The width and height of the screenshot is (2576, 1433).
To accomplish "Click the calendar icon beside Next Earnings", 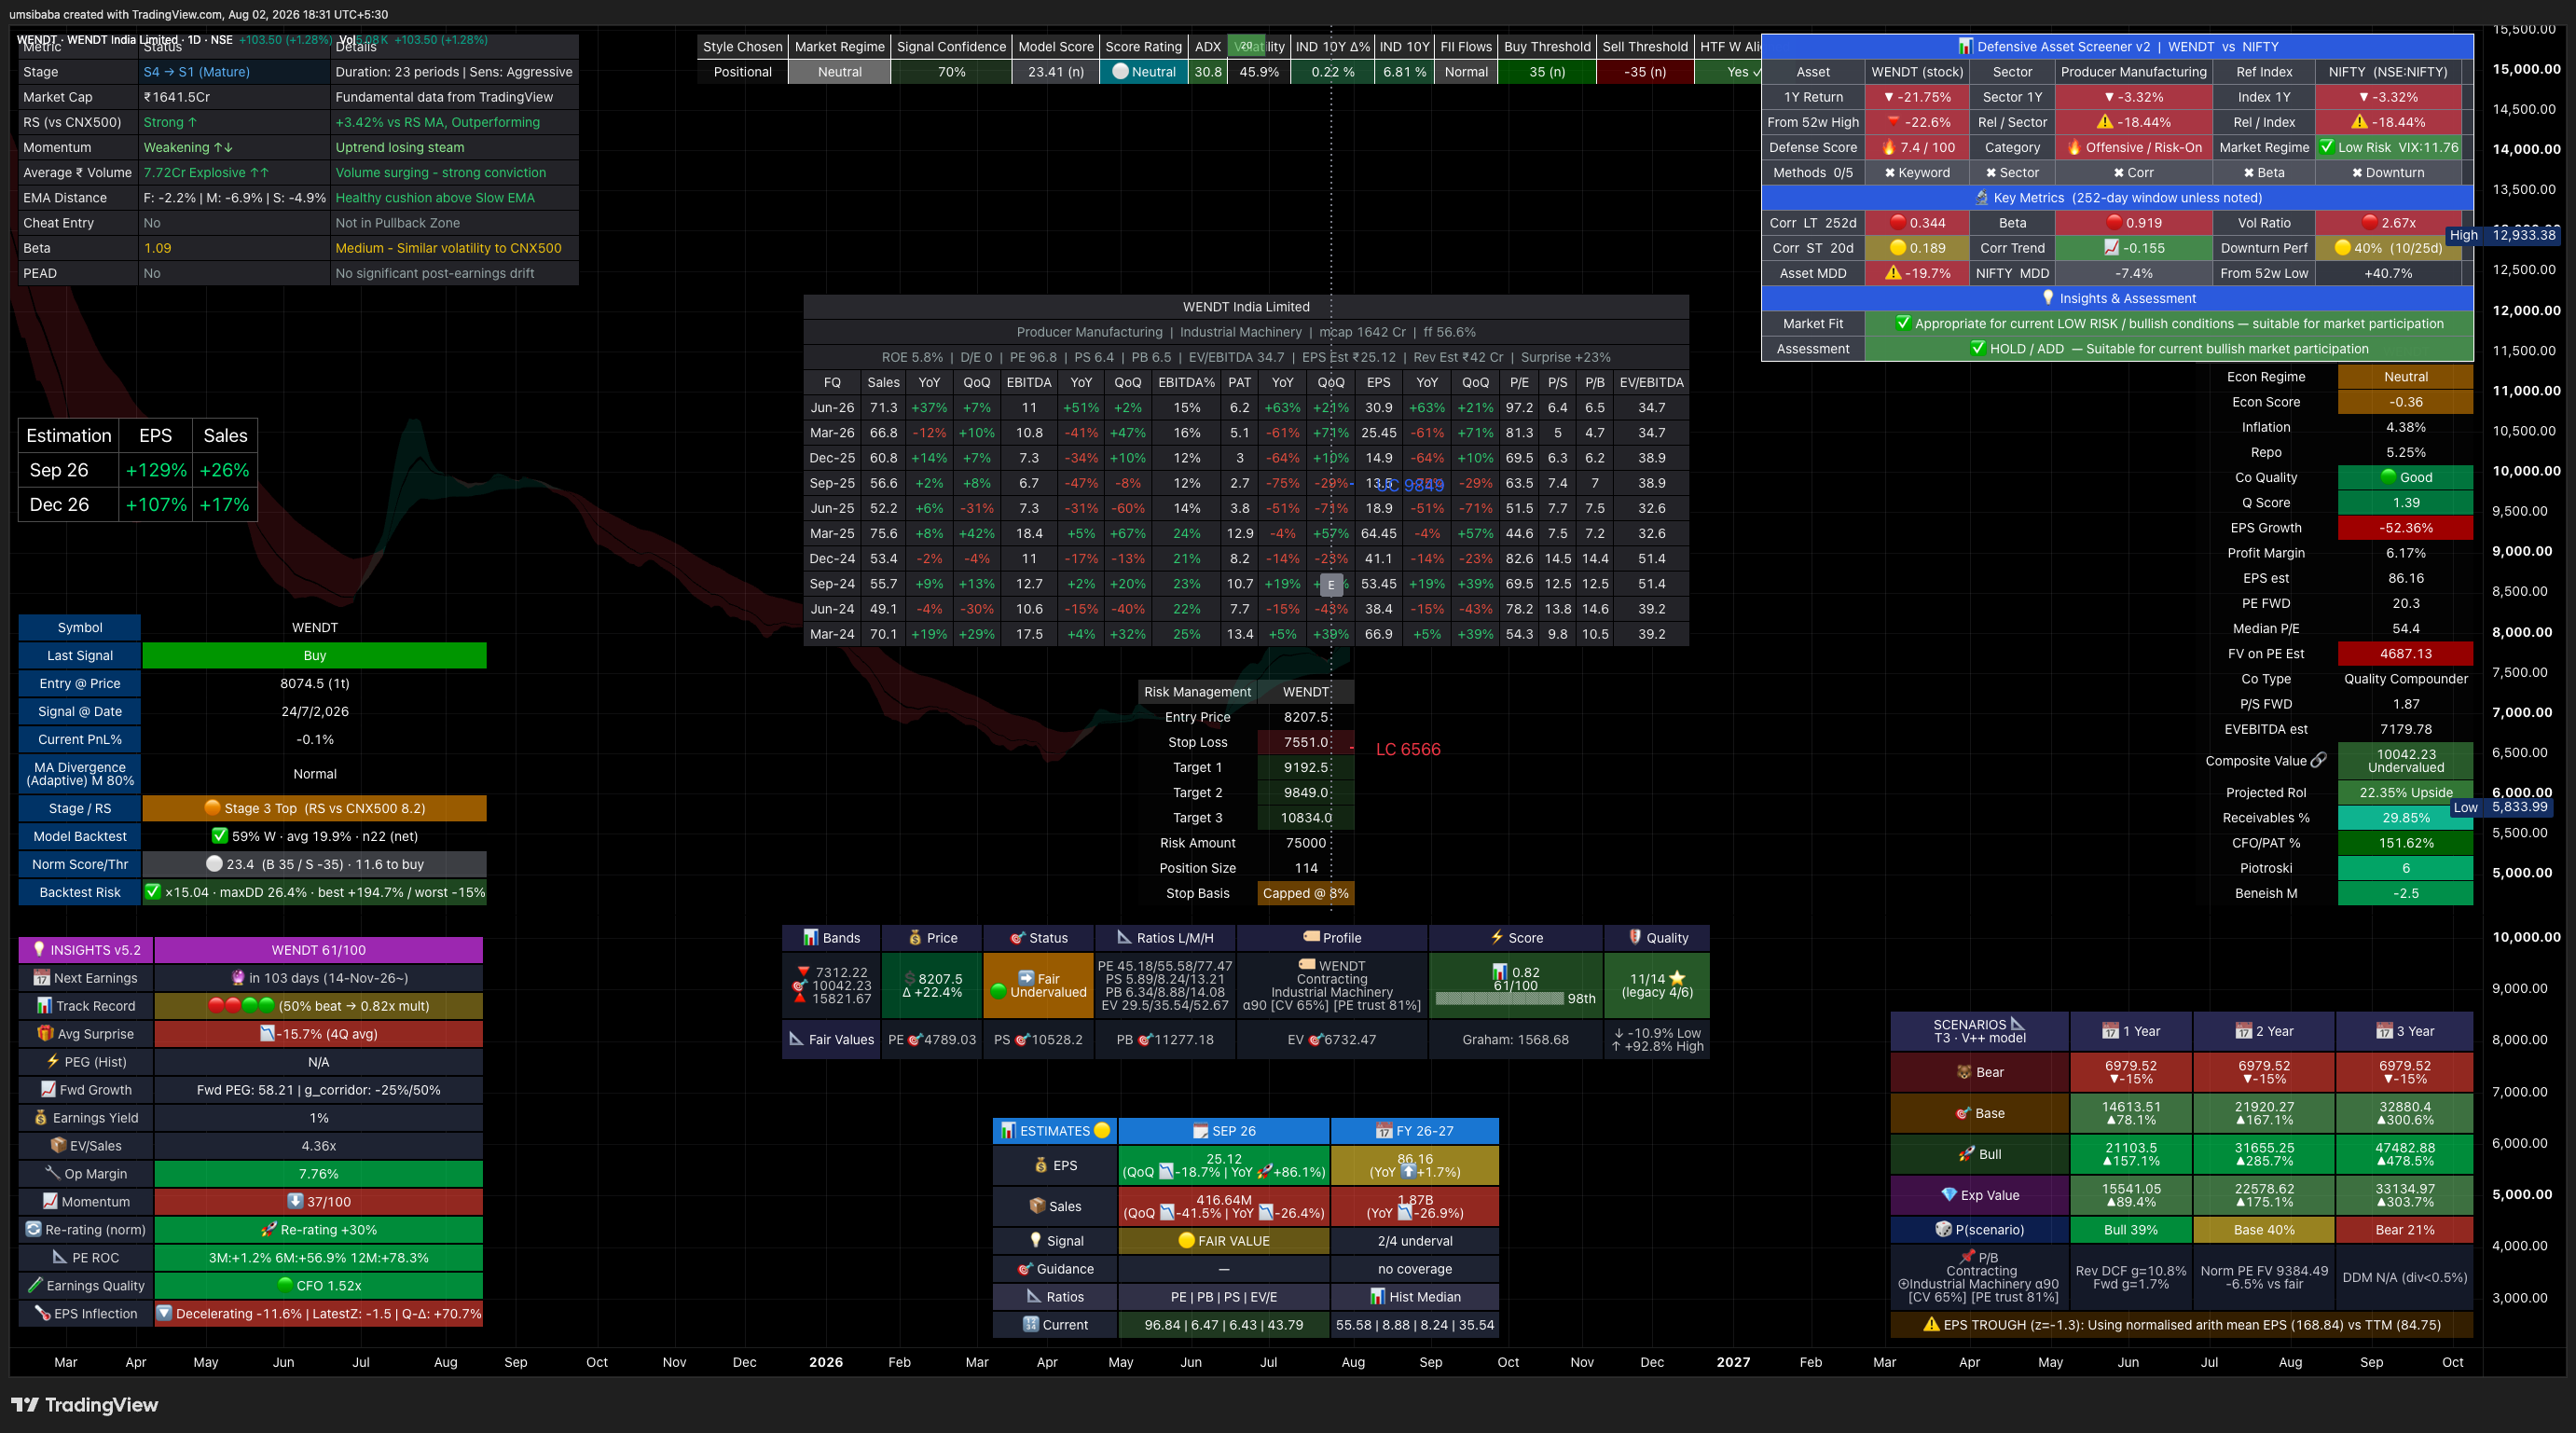I will tap(42, 977).
